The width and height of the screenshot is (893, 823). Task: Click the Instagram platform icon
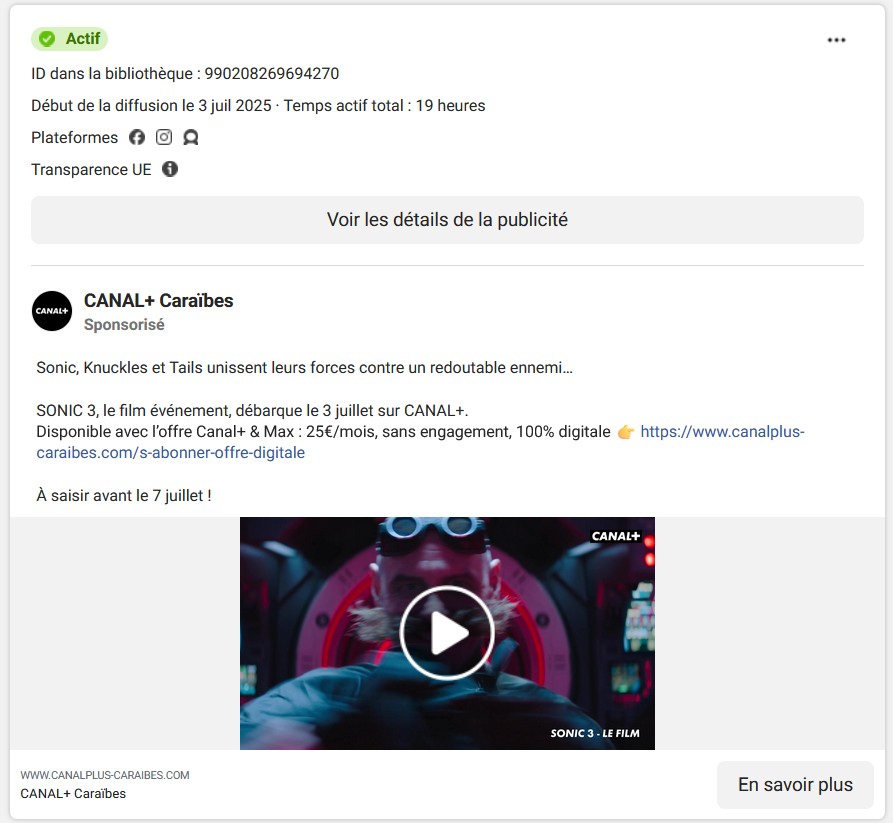coord(164,137)
